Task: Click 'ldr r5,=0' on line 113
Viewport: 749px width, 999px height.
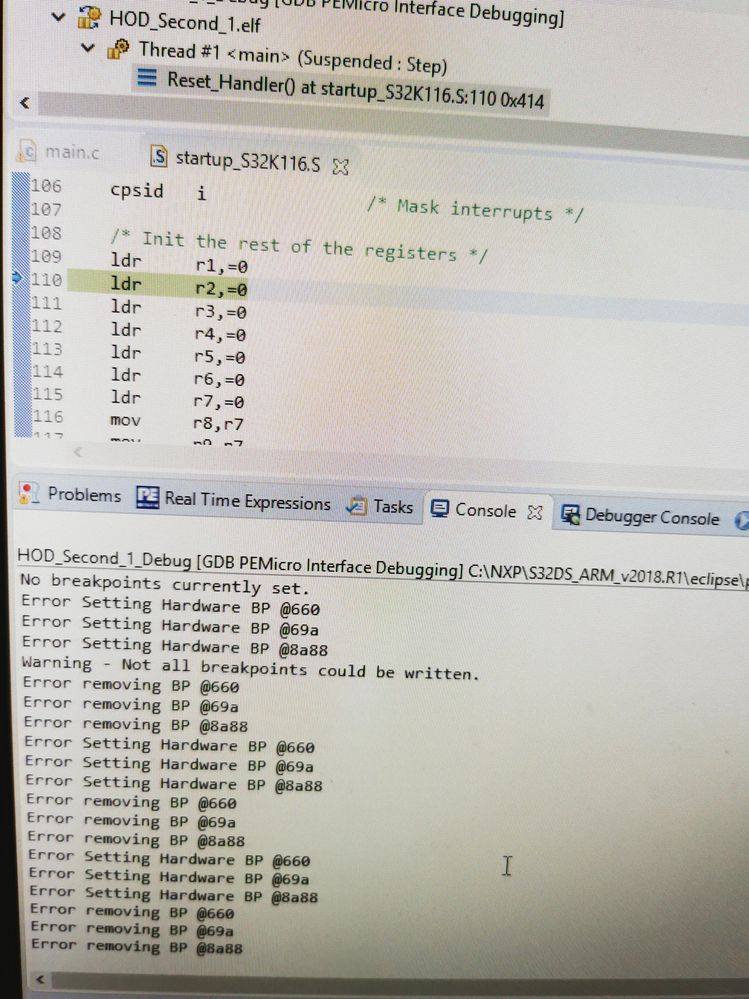Action: [x=178, y=354]
